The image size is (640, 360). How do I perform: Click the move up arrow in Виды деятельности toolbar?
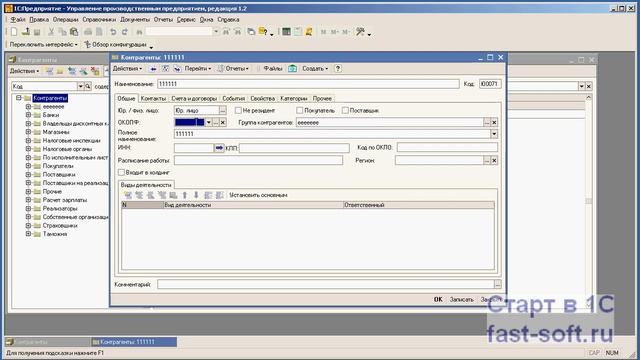(185, 195)
